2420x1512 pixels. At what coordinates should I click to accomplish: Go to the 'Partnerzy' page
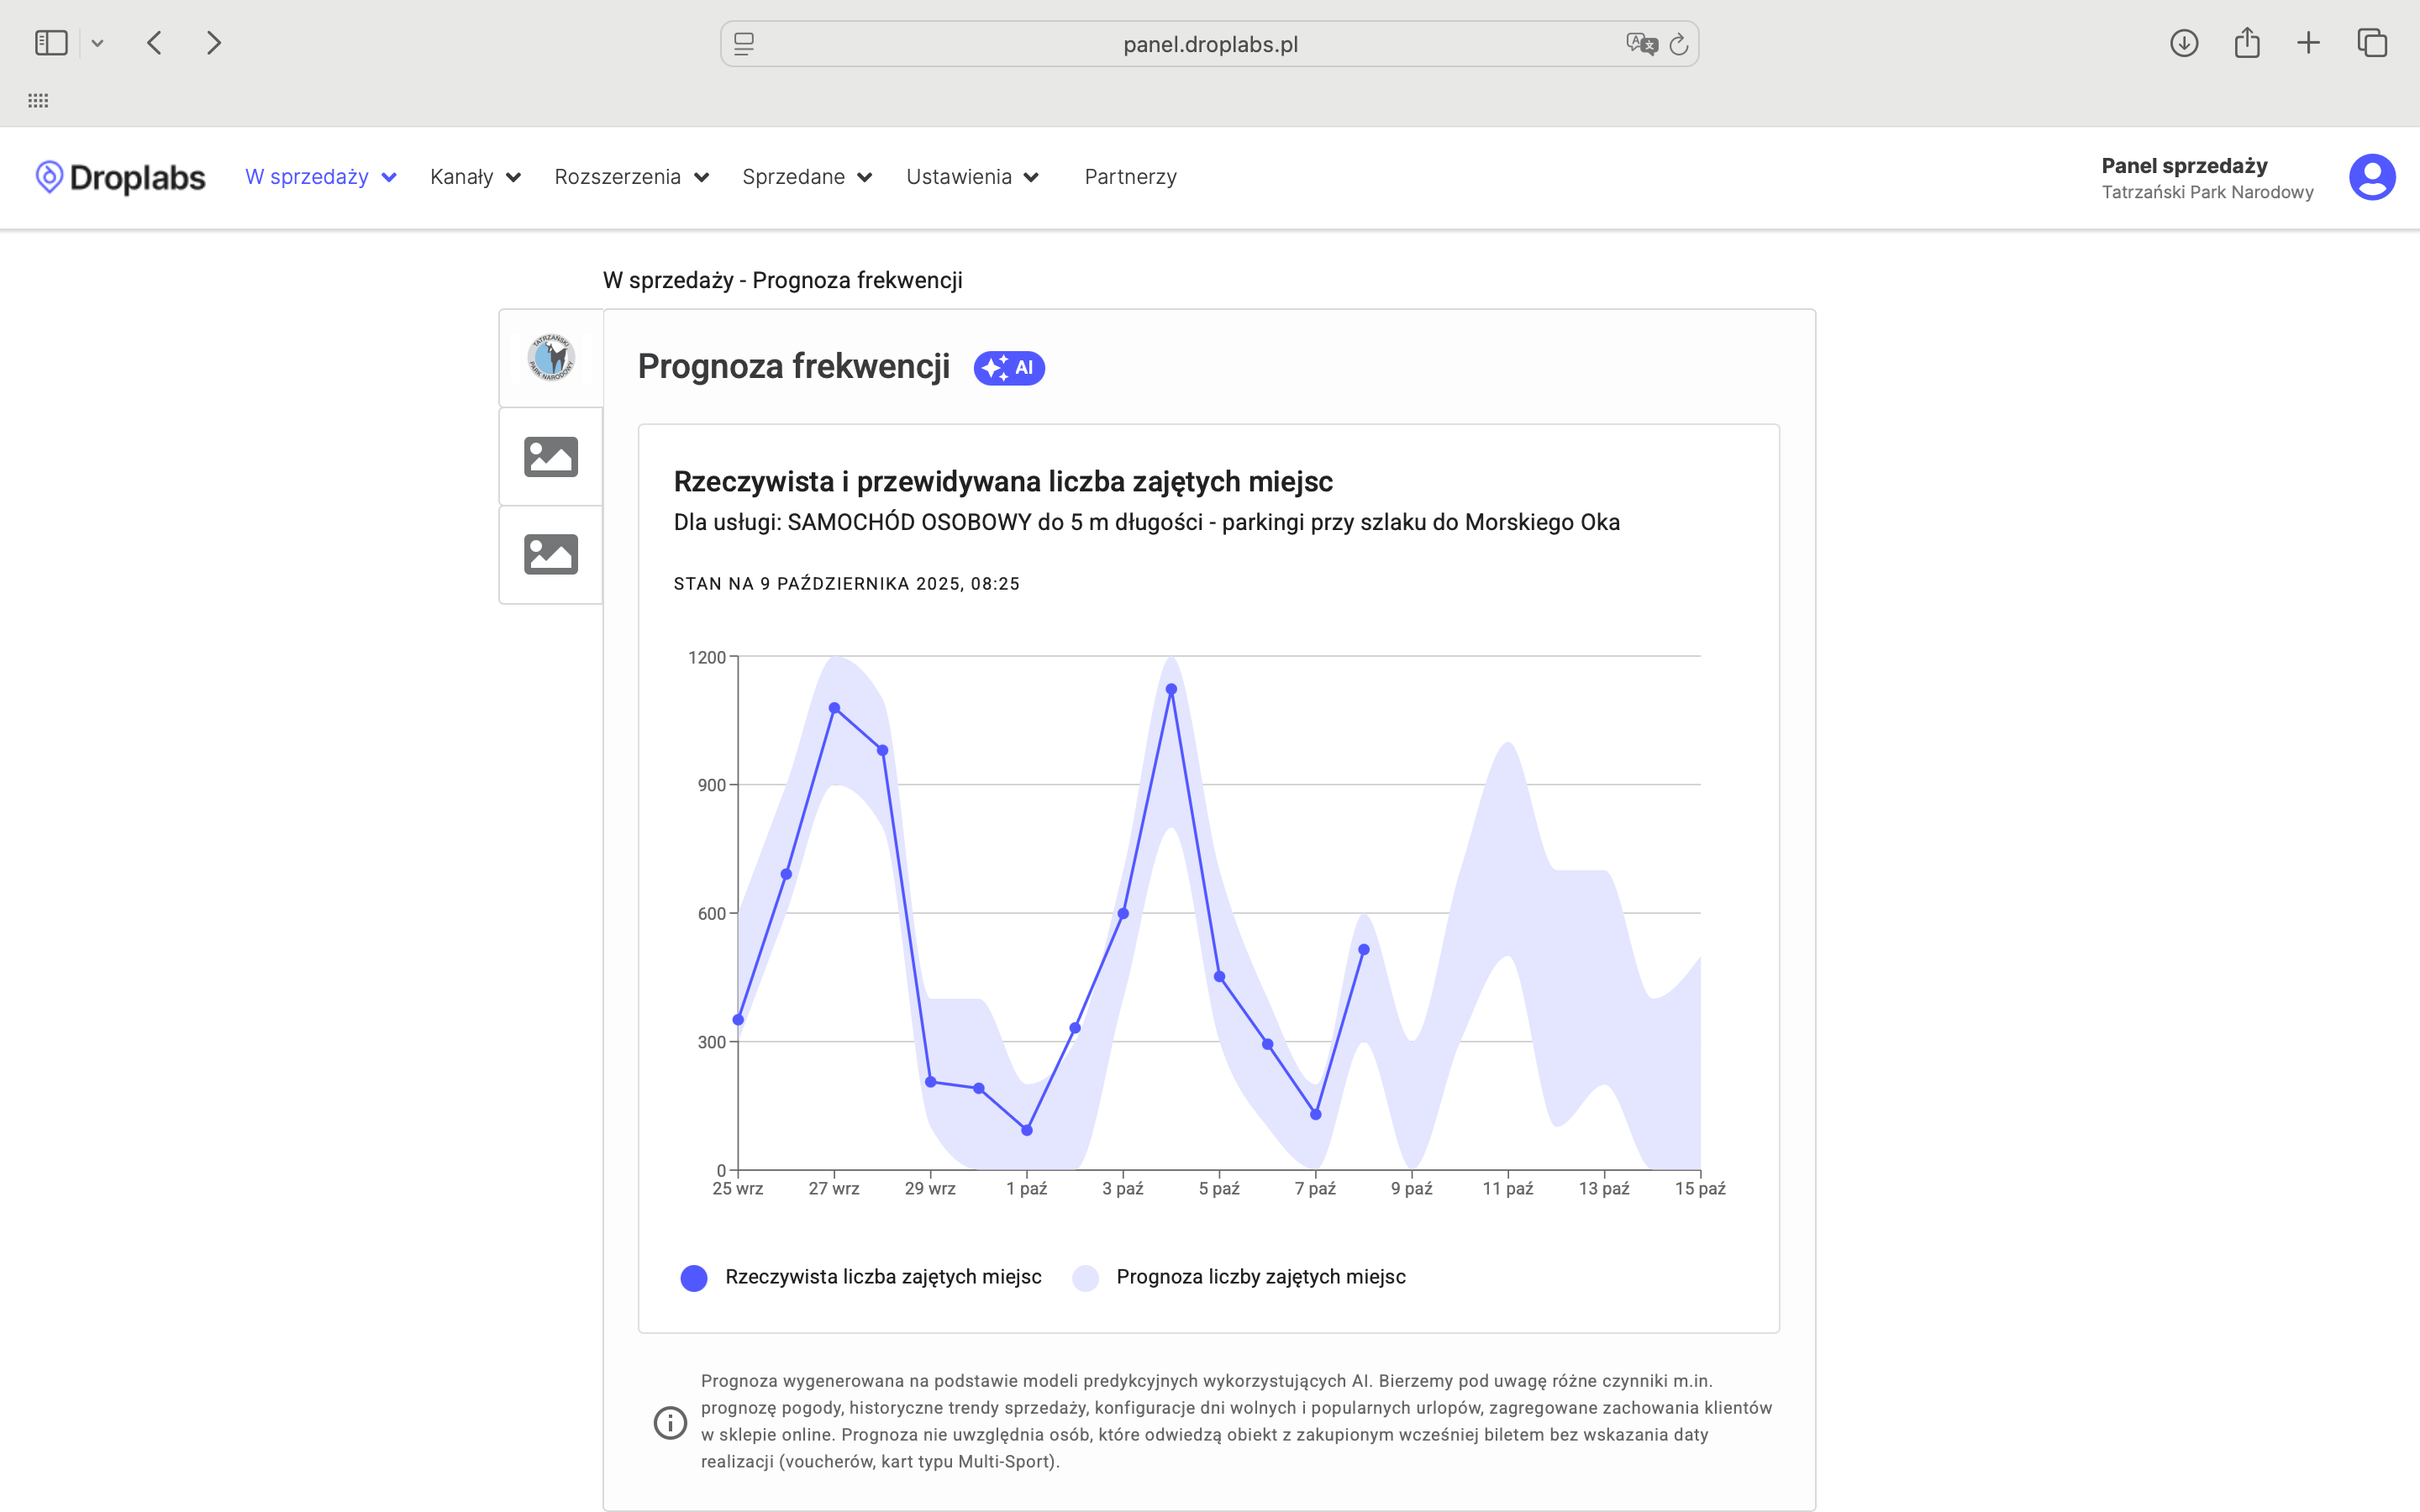tap(1130, 177)
